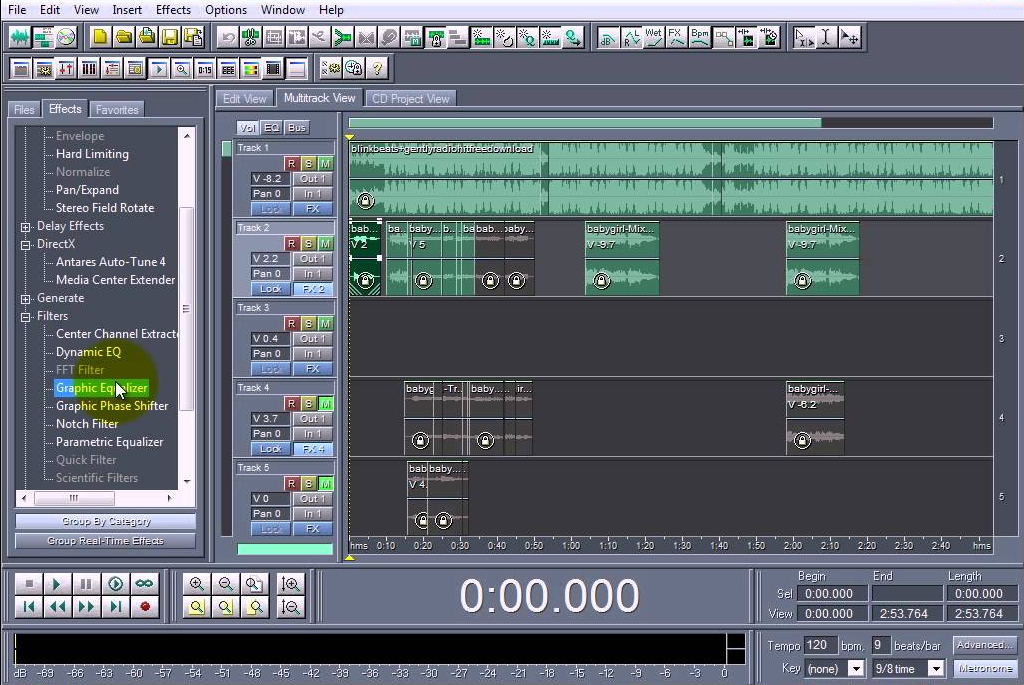Image resolution: width=1024 pixels, height=685 pixels.
Task: Collapse the Filters effects group
Action: click(23, 315)
